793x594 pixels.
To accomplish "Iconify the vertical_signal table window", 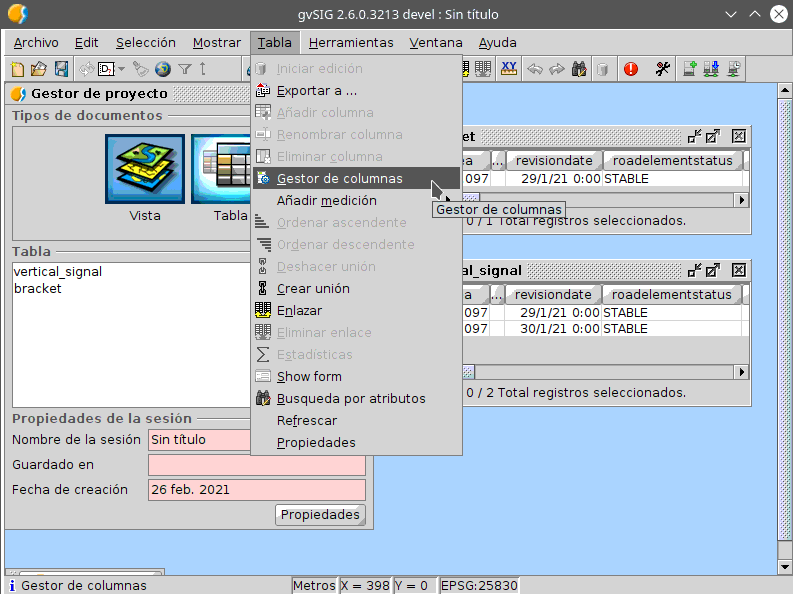I will pos(694,270).
